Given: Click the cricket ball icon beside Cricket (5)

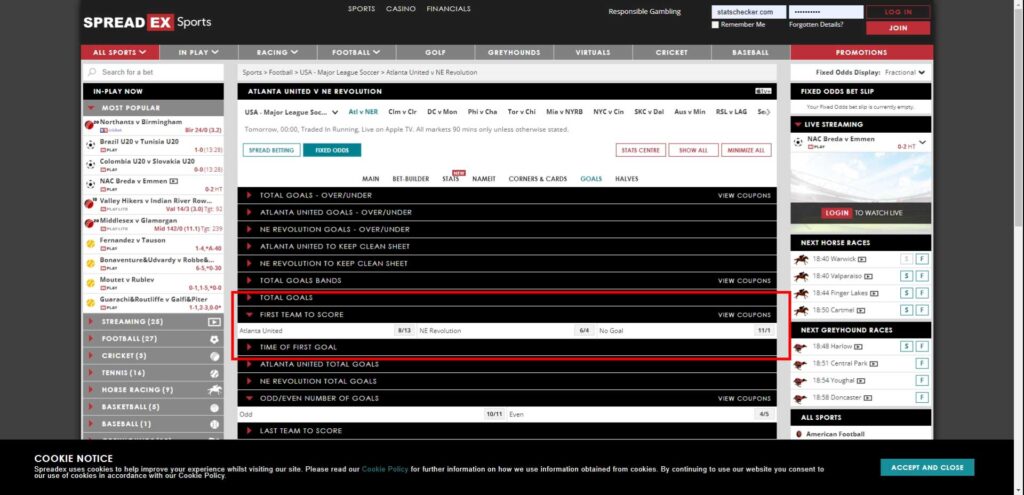Looking at the screenshot, I should click(214, 356).
